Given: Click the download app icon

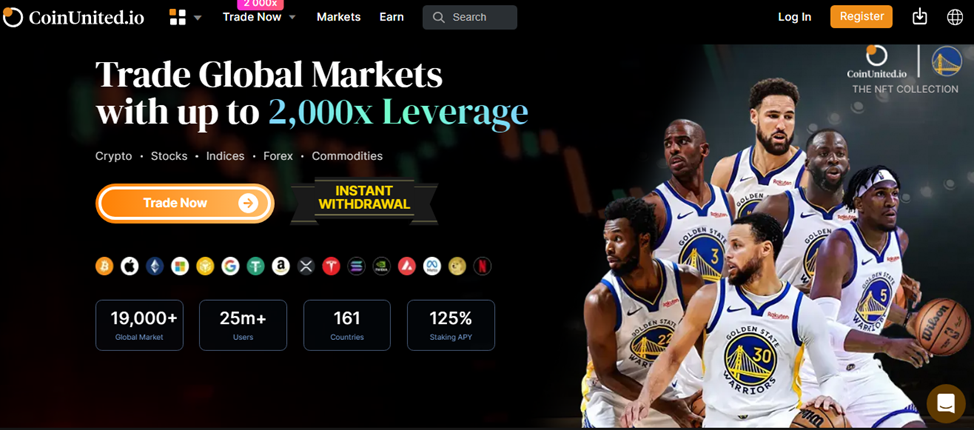Looking at the screenshot, I should (x=919, y=17).
